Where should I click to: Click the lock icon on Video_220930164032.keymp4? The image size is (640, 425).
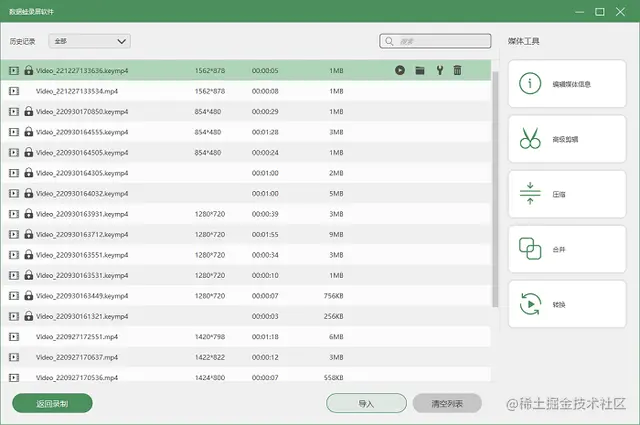[x=29, y=193]
